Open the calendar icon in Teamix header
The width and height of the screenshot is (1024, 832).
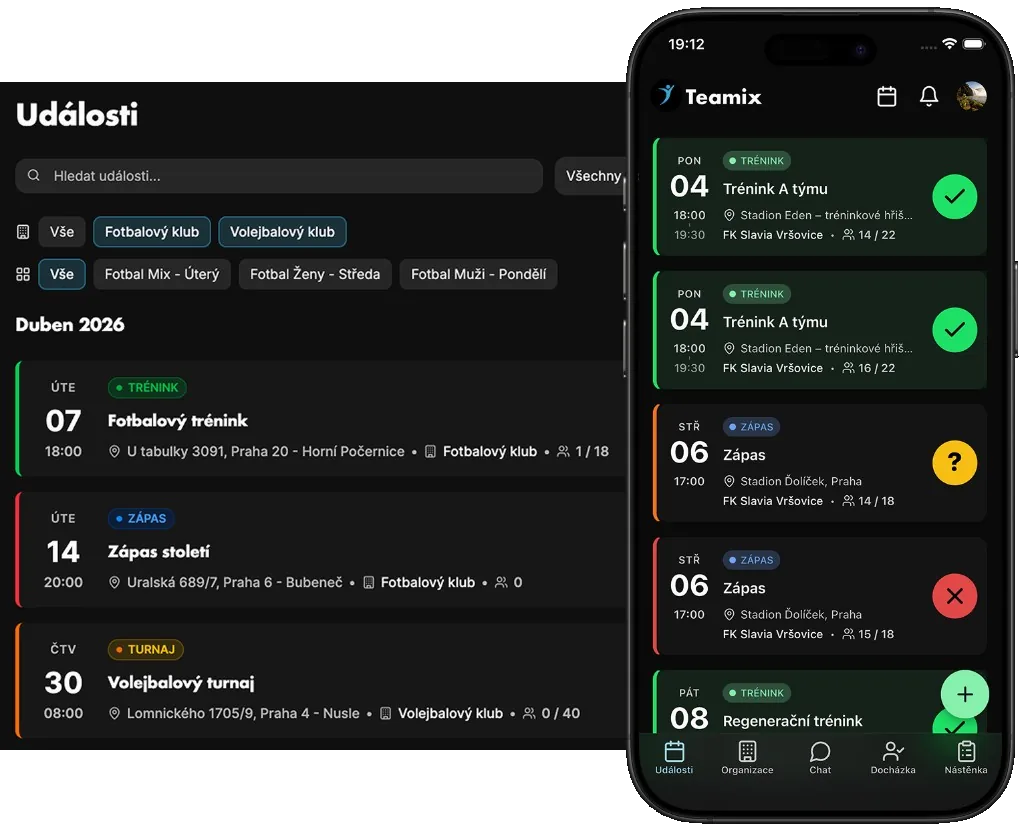[886, 96]
